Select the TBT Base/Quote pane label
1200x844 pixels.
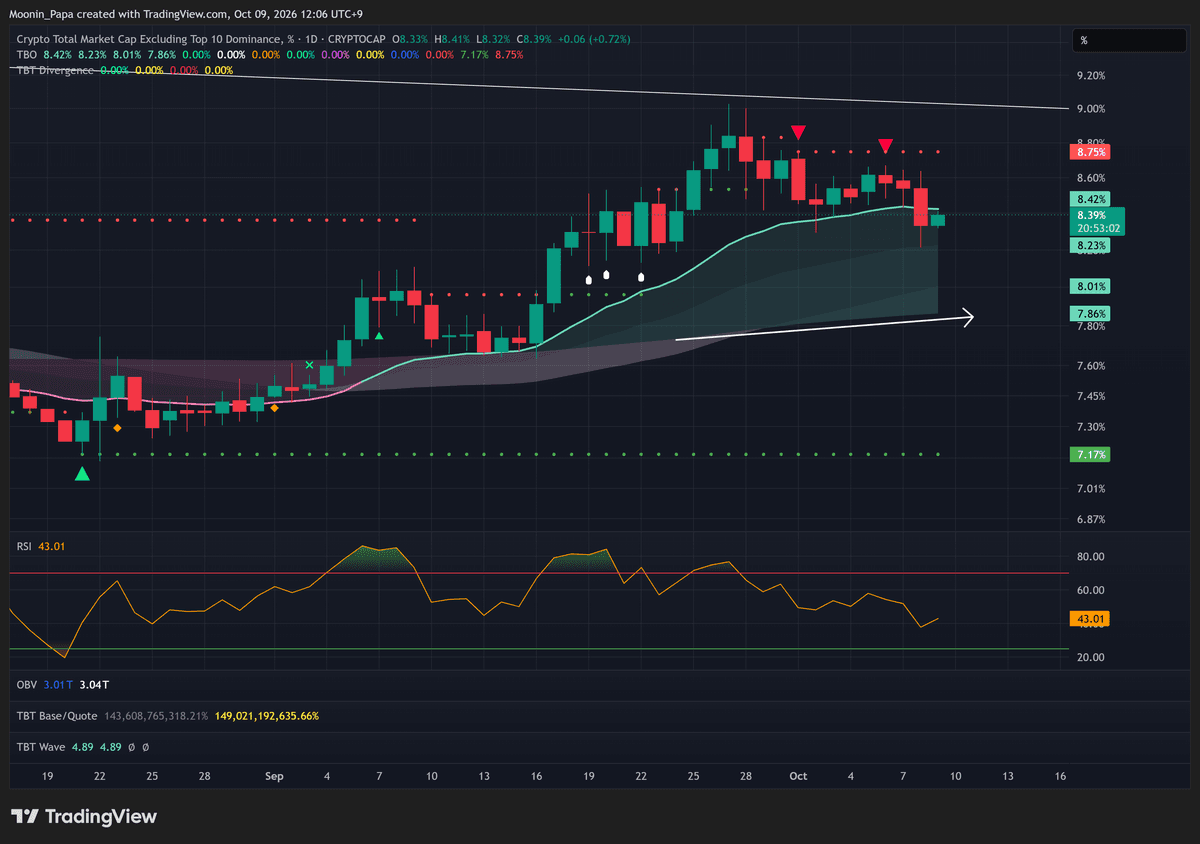coord(57,716)
